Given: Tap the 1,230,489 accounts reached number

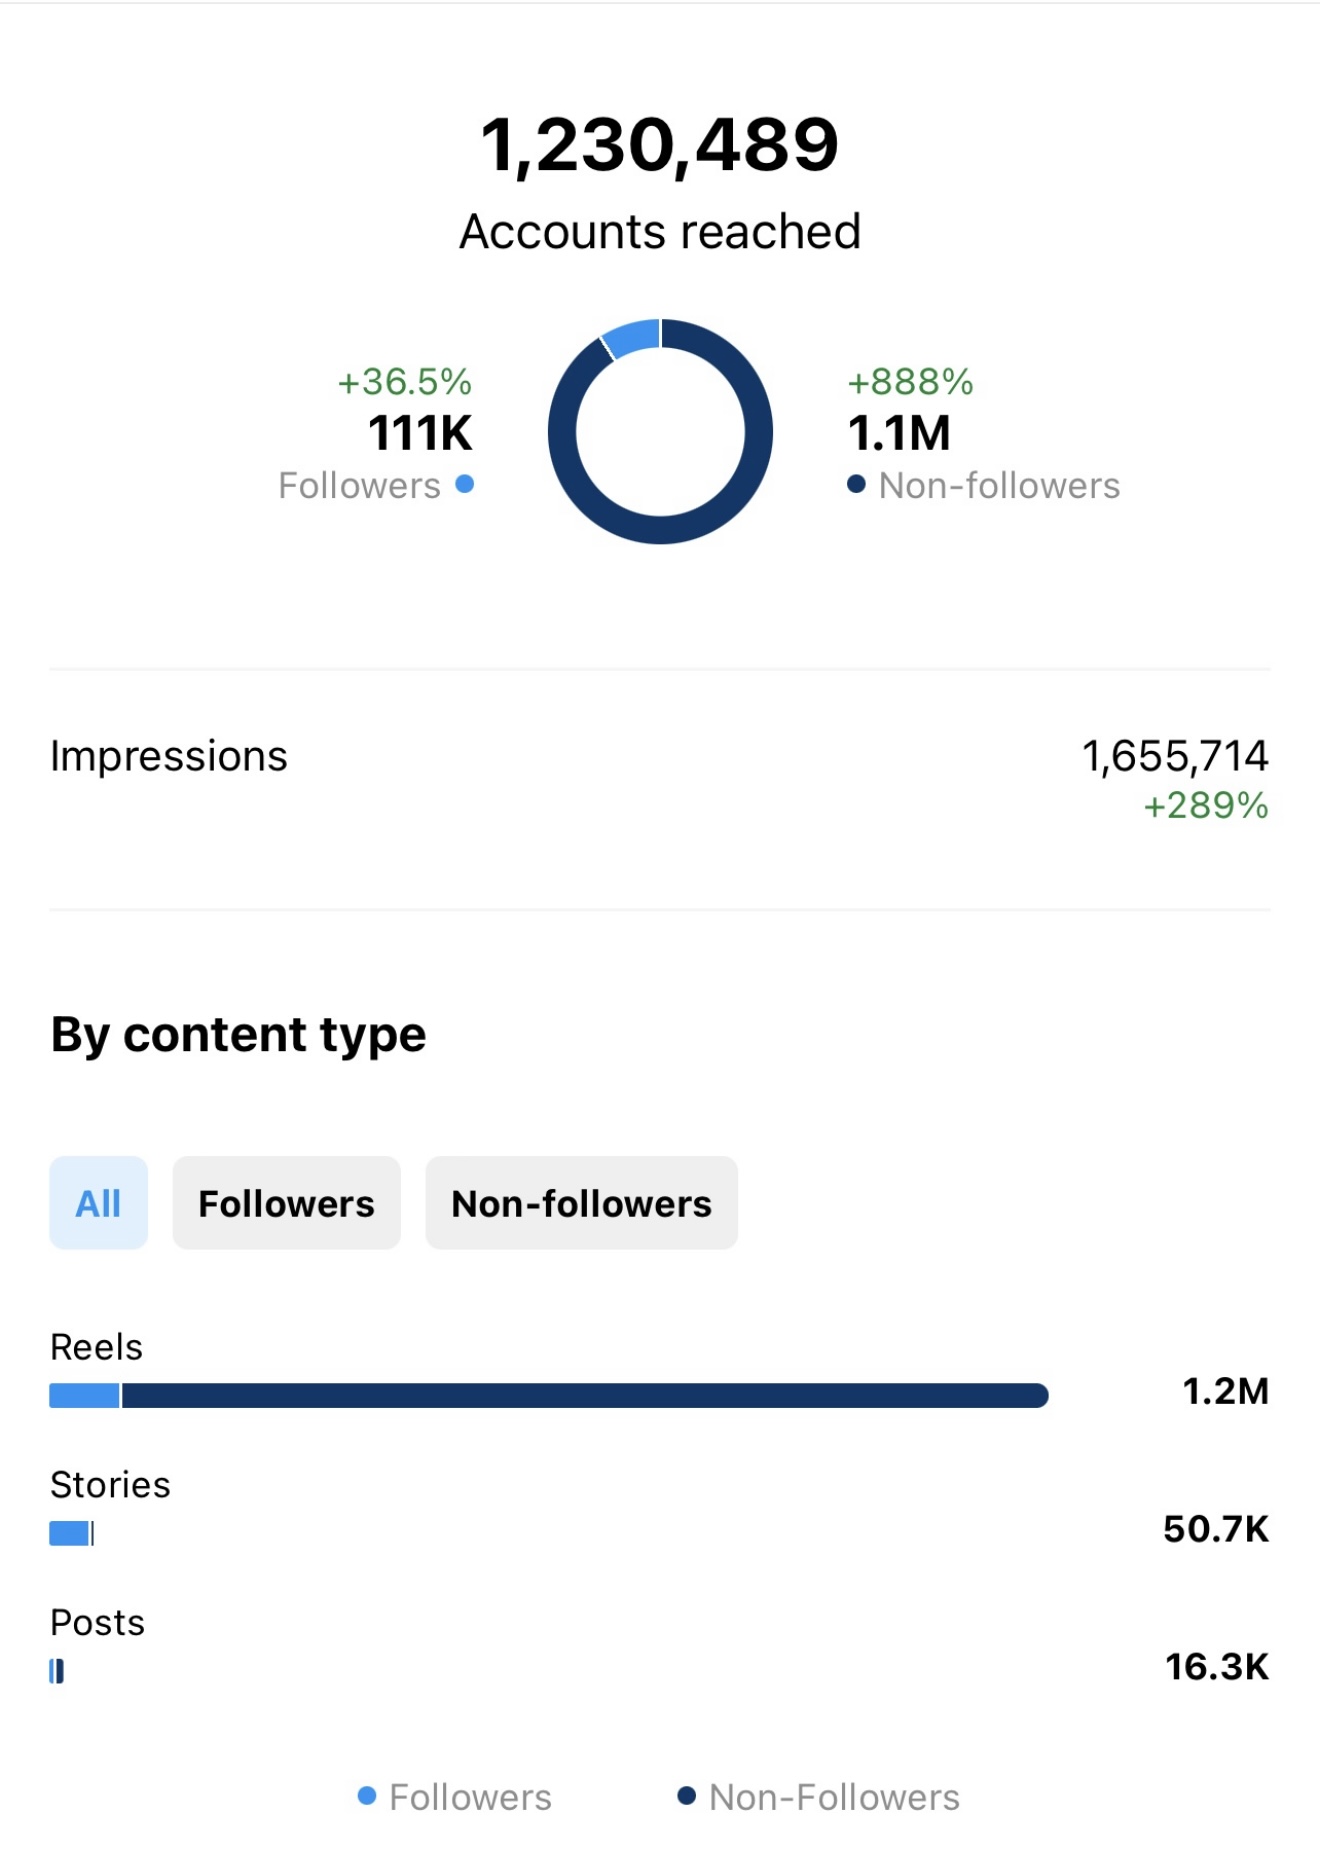Looking at the screenshot, I should tap(660, 145).
